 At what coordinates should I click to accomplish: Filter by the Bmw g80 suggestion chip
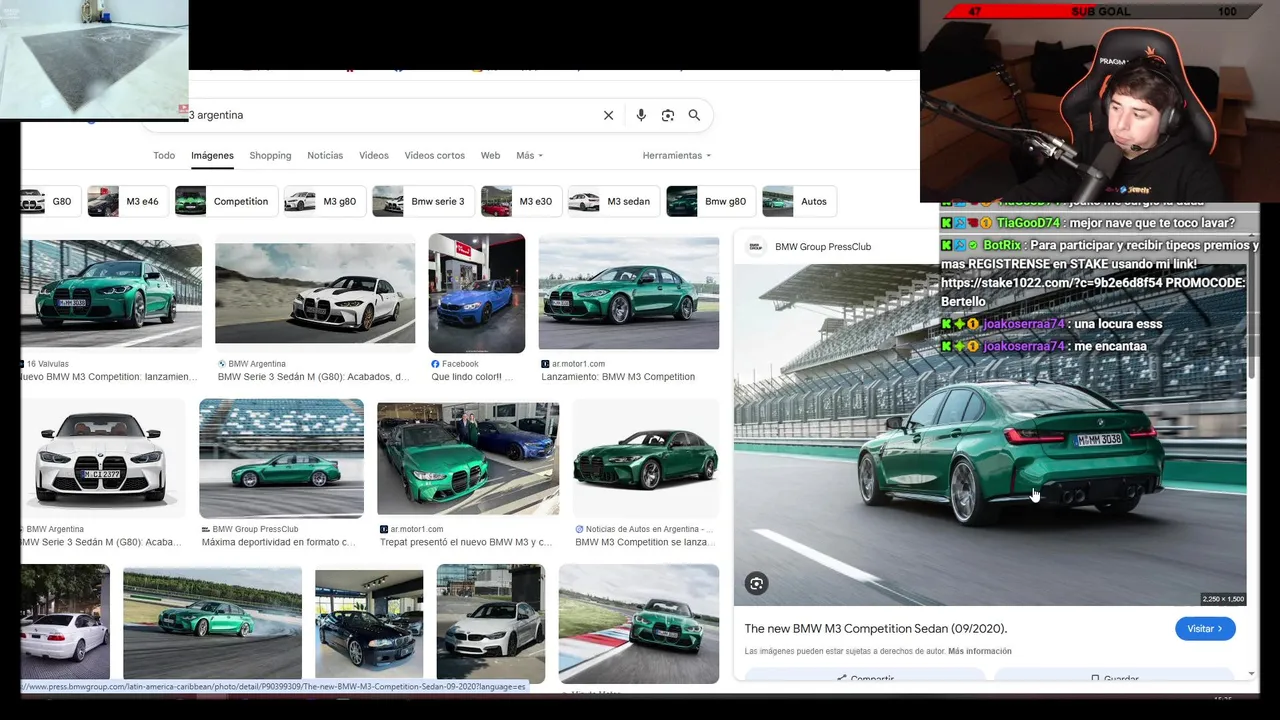(x=710, y=201)
